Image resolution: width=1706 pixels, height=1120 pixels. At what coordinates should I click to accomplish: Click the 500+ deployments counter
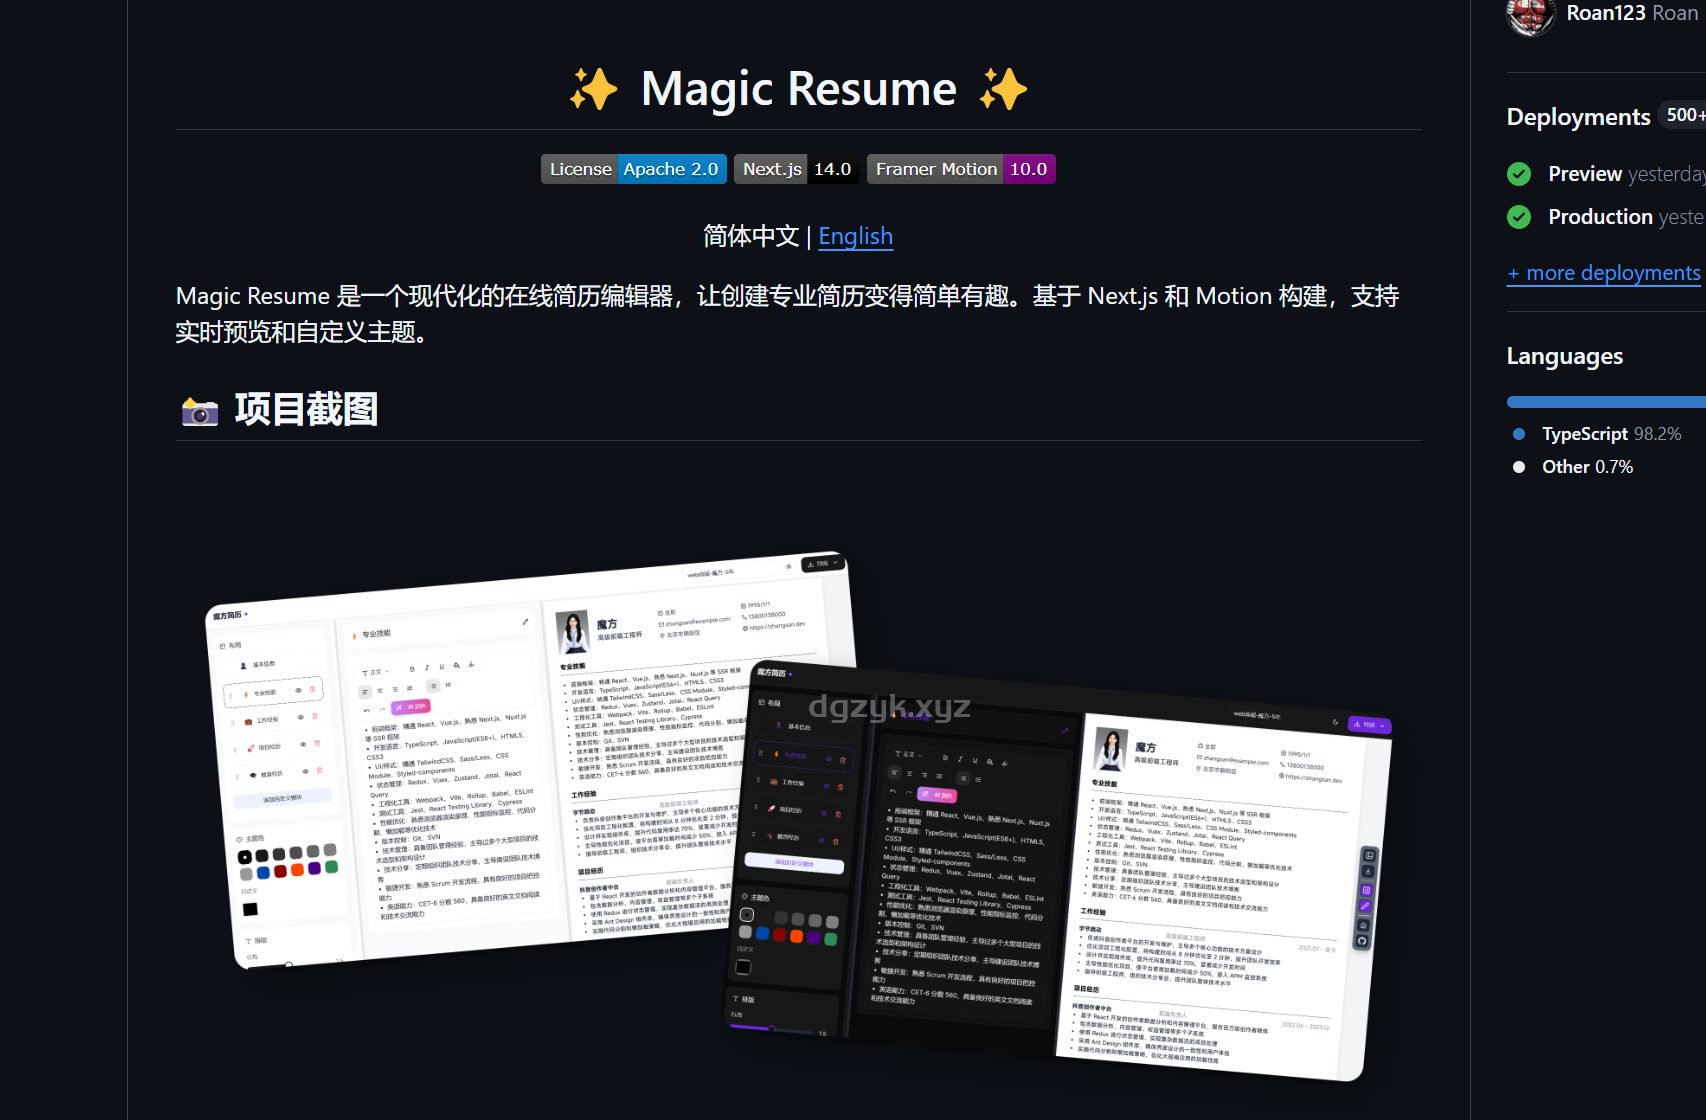1684,115
